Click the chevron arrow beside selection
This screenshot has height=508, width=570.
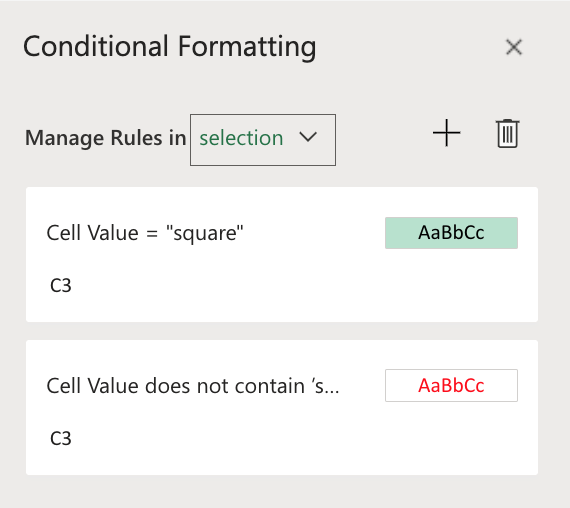point(308,137)
